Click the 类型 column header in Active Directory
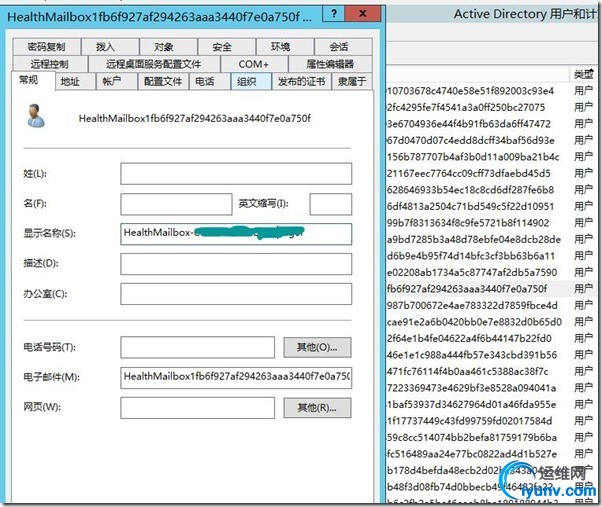The image size is (602, 507). click(x=583, y=74)
